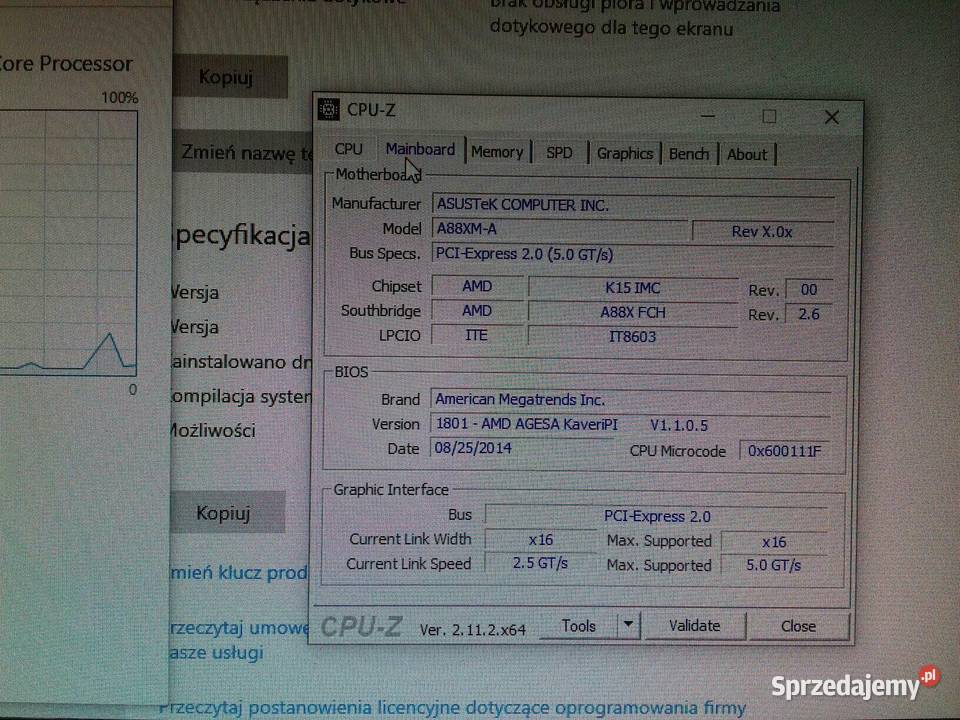Click the Rev X.0x field
Image resolution: width=960 pixels, height=720 pixels.
tap(762, 231)
